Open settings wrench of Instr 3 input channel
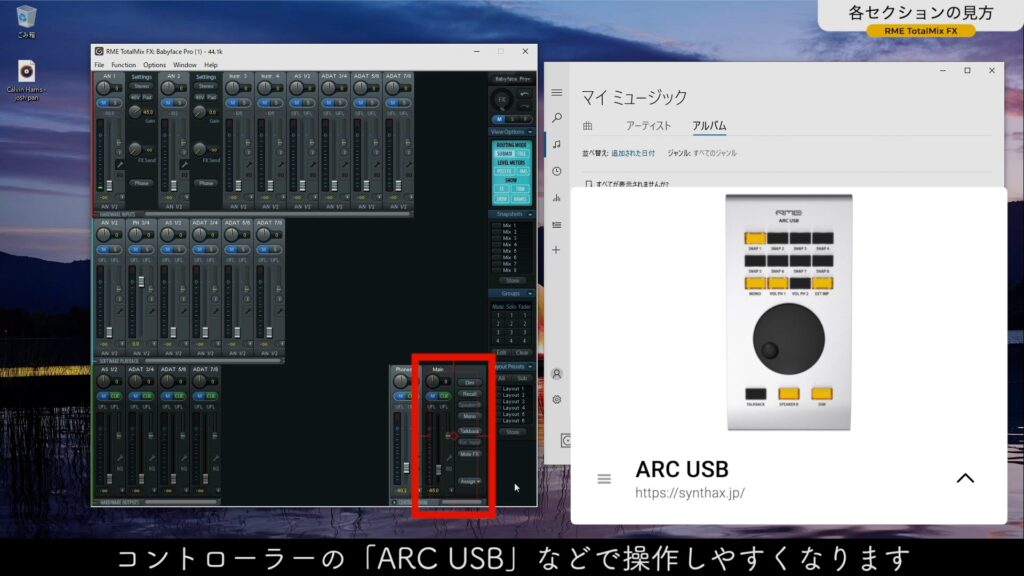This screenshot has height=576, width=1024. [248, 165]
